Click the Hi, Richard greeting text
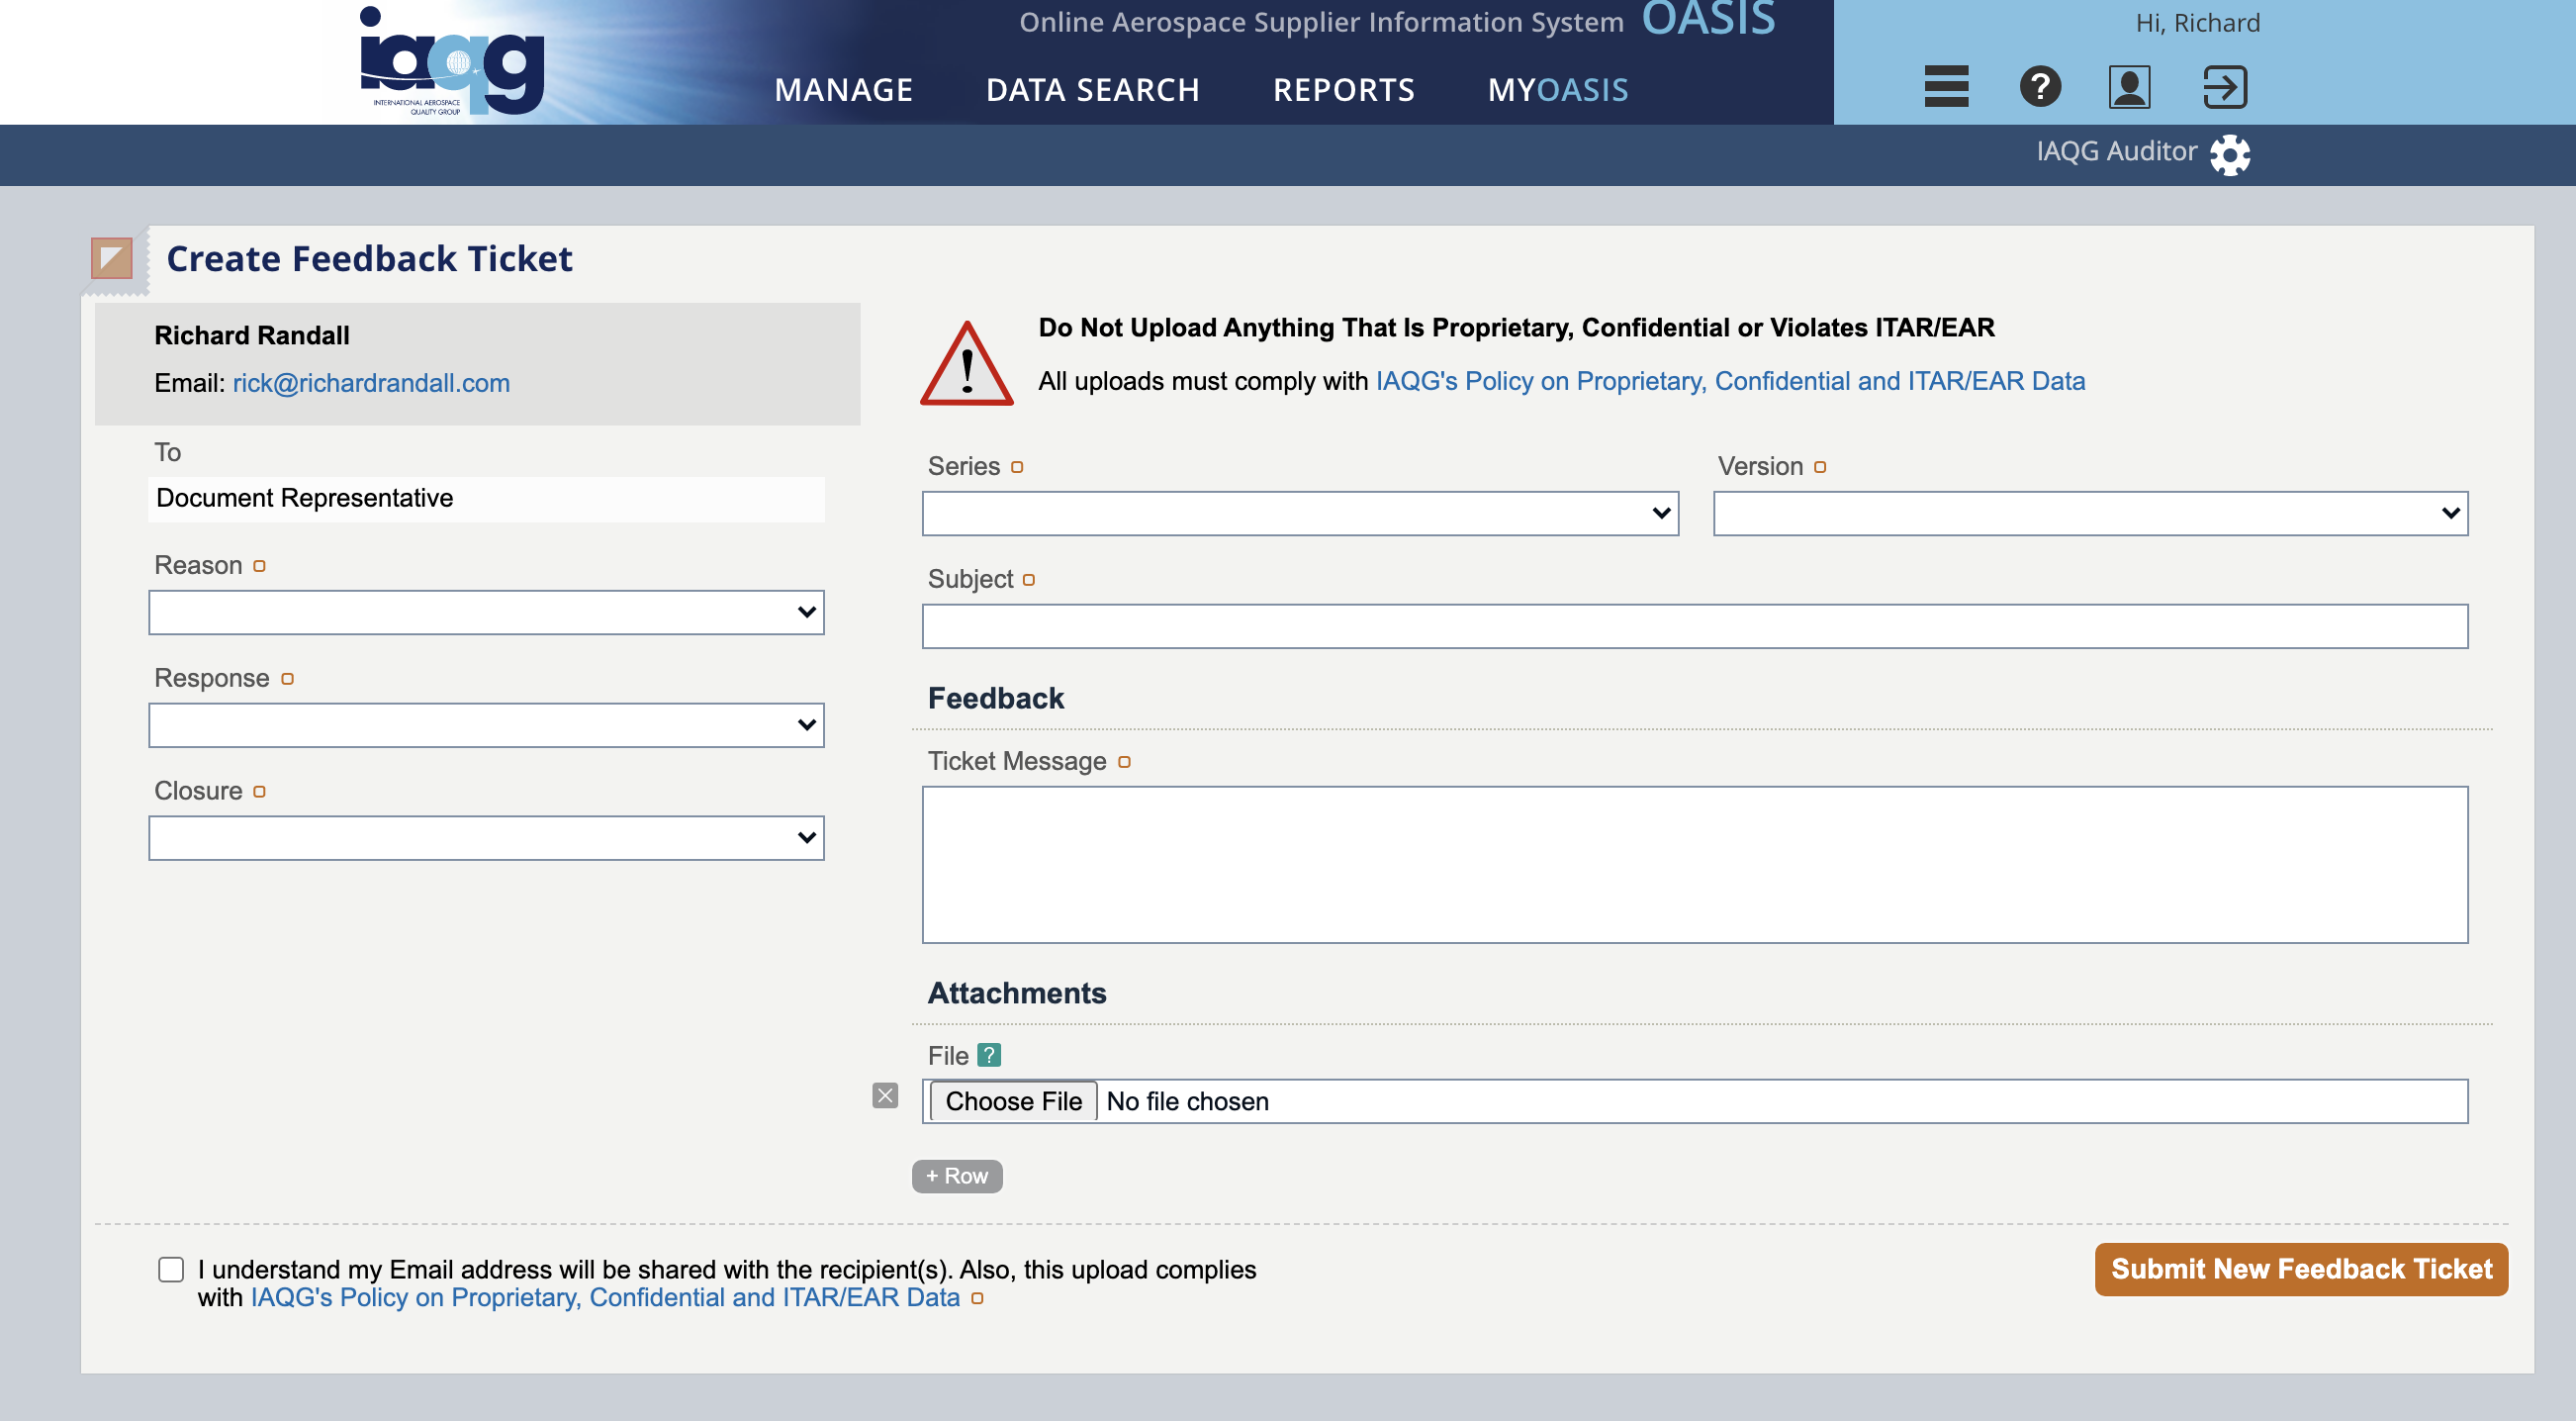This screenshot has height=1421, width=2576. [2197, 22]
